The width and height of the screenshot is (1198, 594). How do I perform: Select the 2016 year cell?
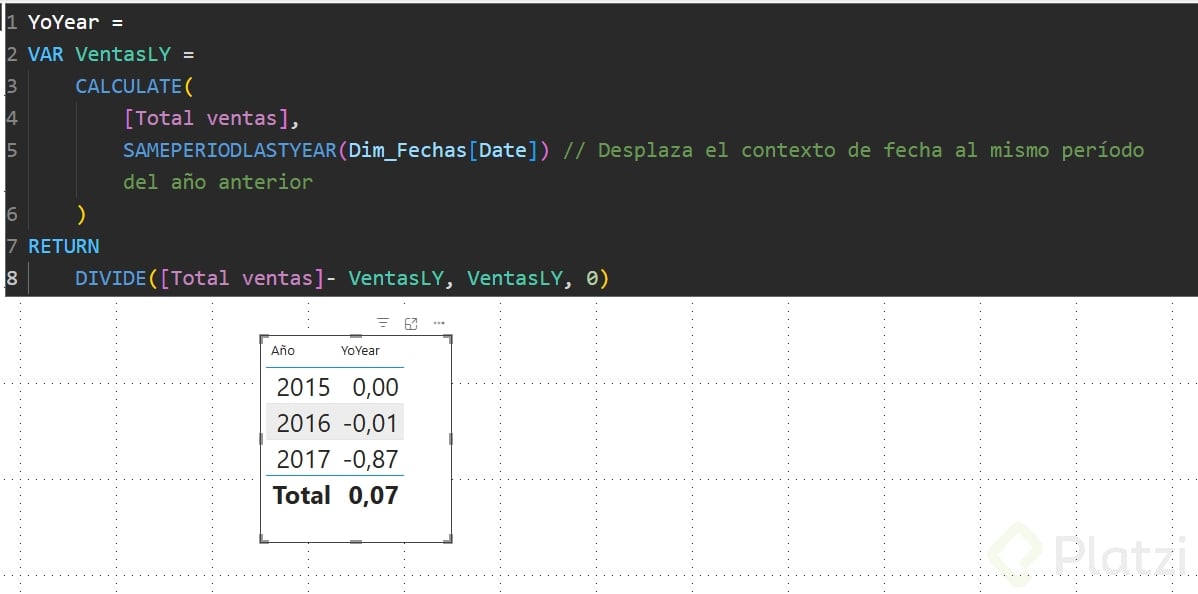tap(303, 424)
